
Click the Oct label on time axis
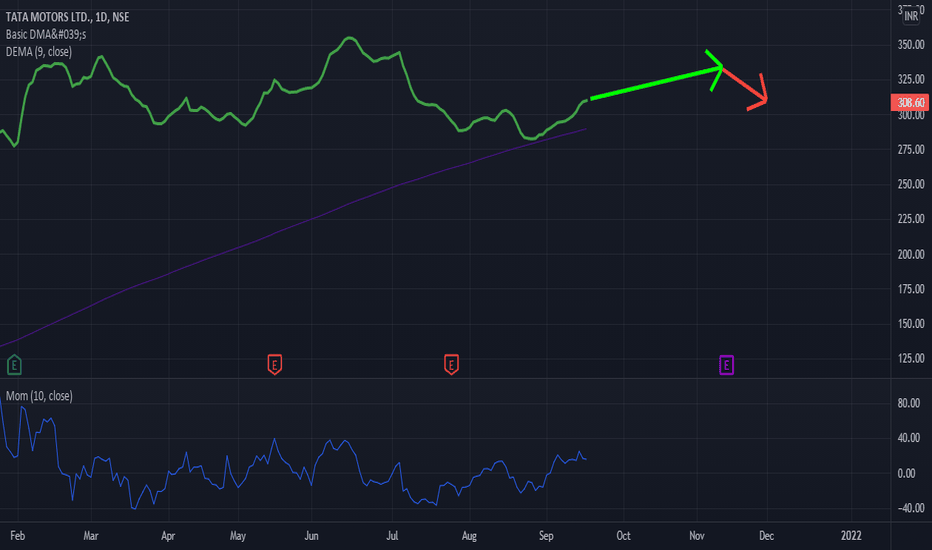(x=624, y=536)
